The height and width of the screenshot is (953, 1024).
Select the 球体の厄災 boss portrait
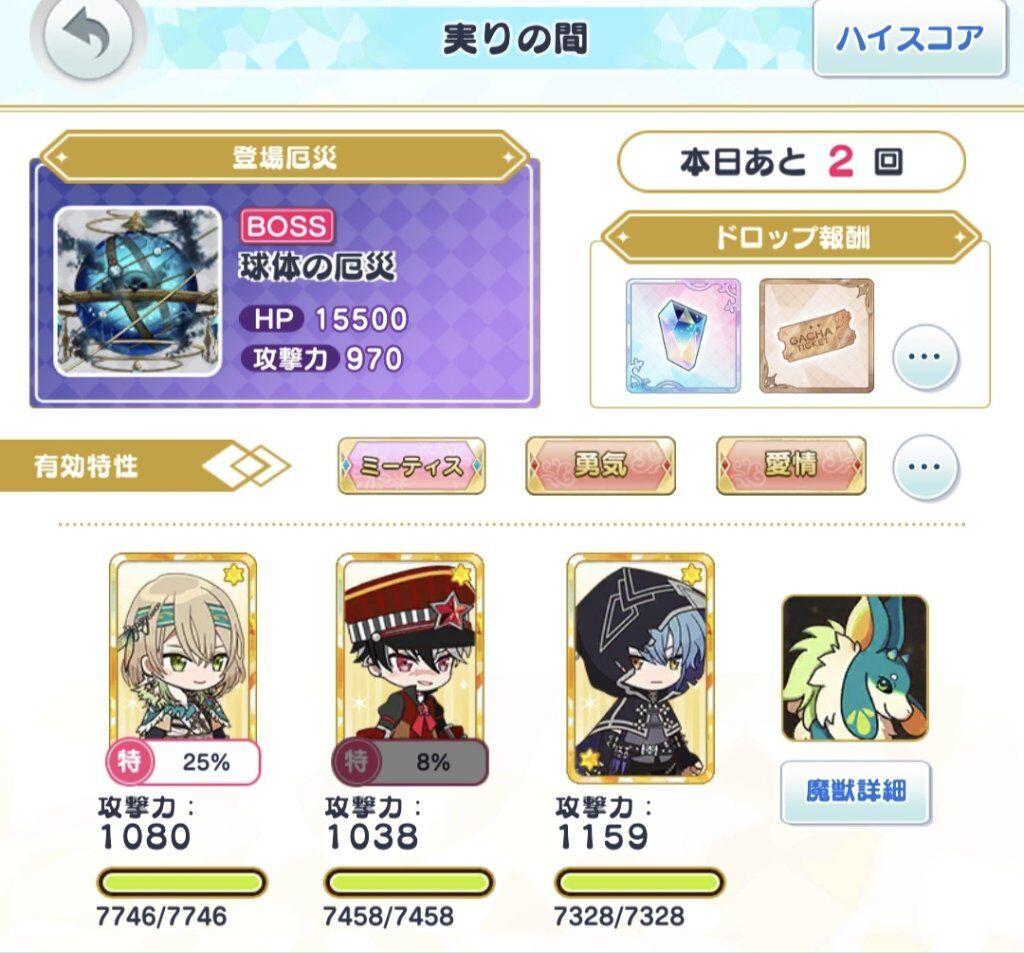(x=137, y=292)
